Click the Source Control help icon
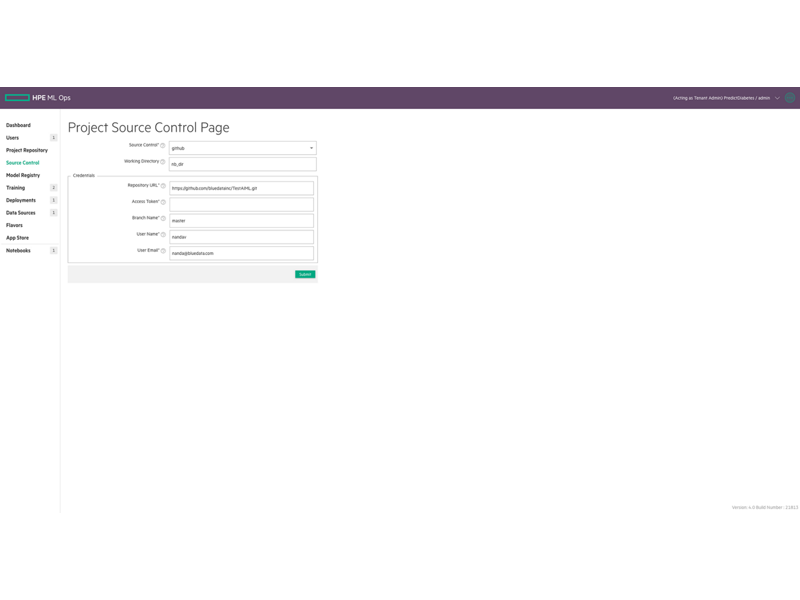The image size is (800, 600). point(163,145)
